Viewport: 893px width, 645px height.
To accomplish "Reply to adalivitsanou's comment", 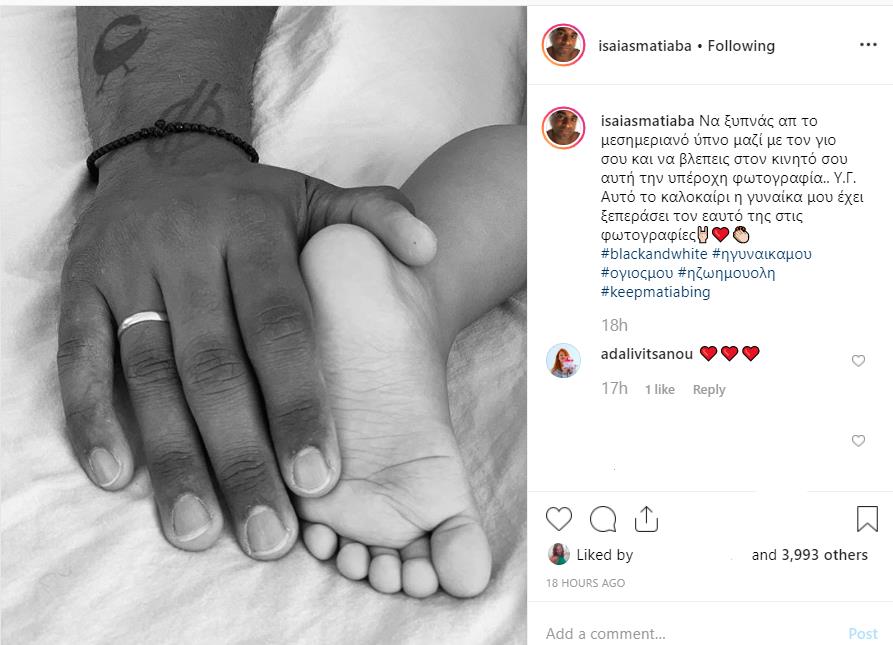I will (709, 389).
